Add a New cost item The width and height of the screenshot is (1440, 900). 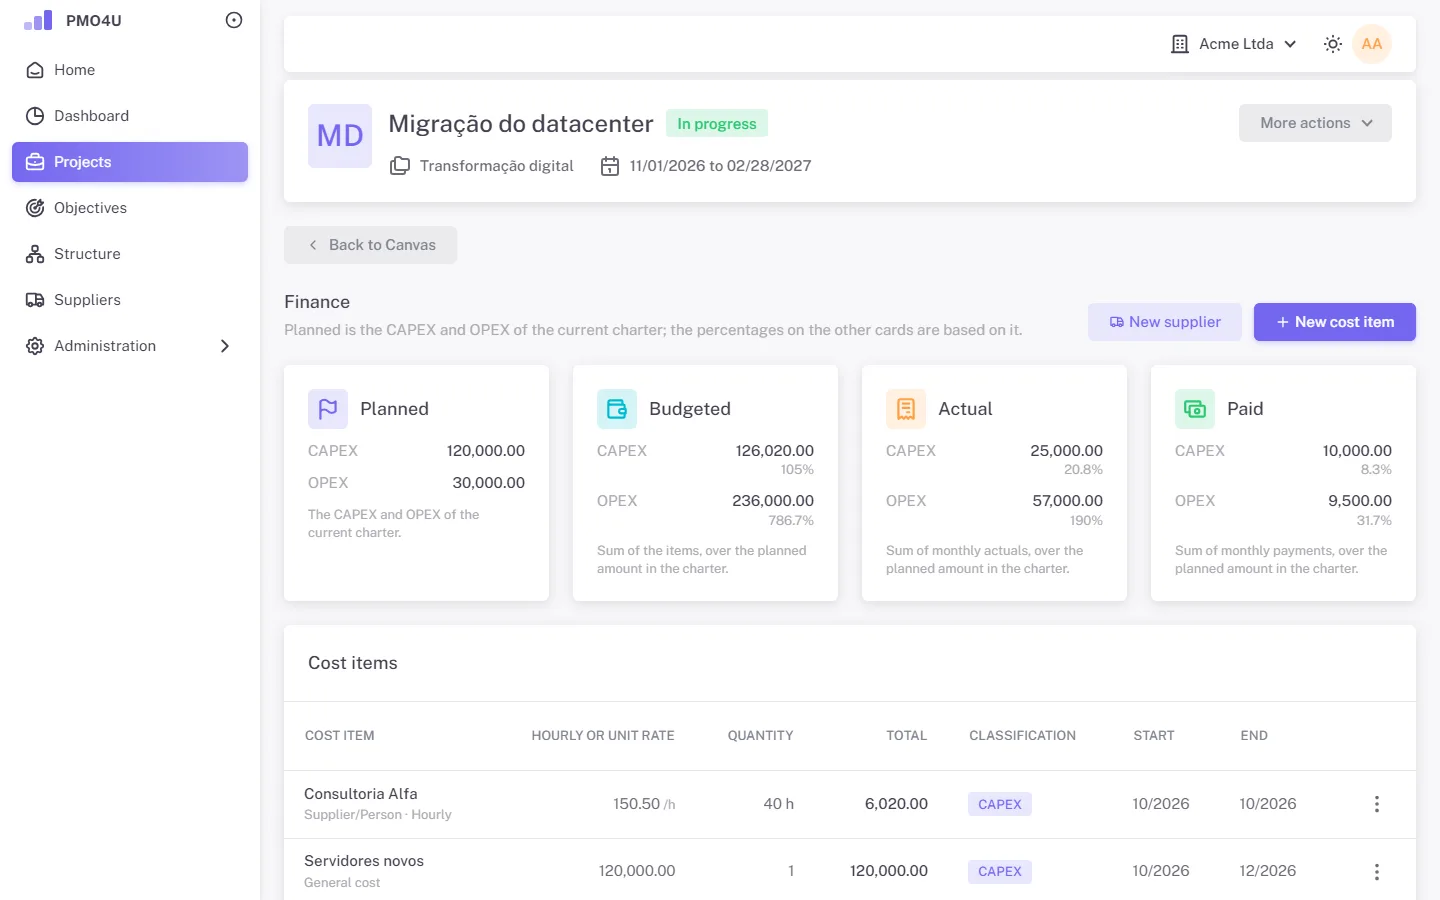1335,322
